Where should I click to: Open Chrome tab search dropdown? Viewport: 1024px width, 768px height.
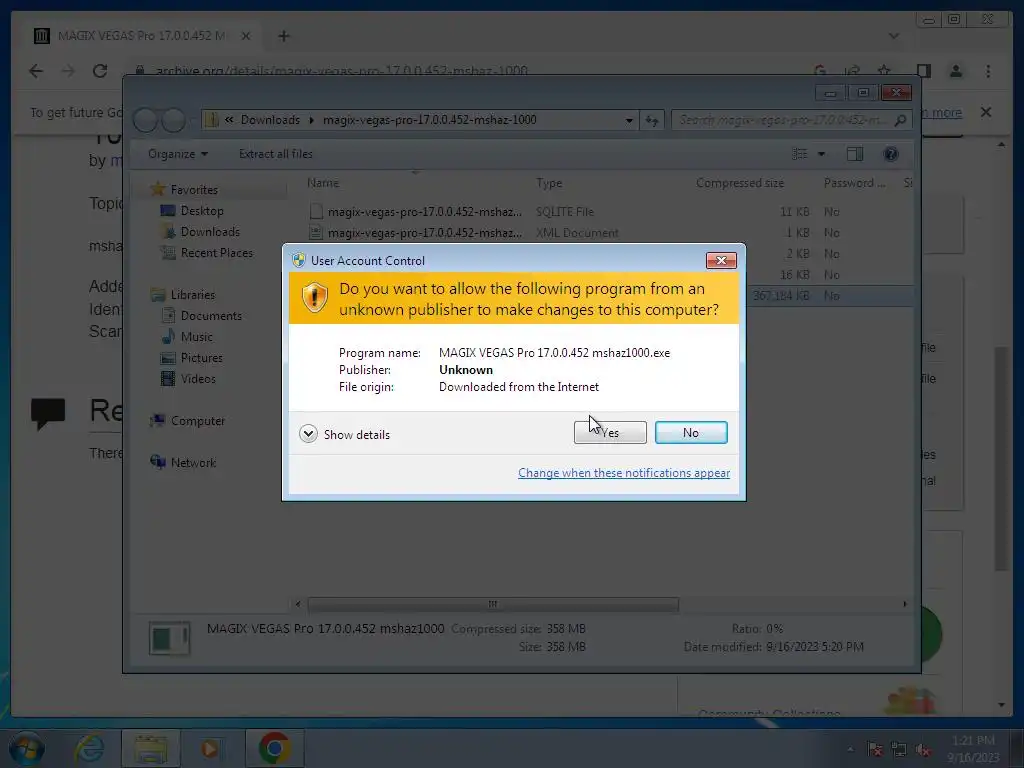(x=894, y=37)
